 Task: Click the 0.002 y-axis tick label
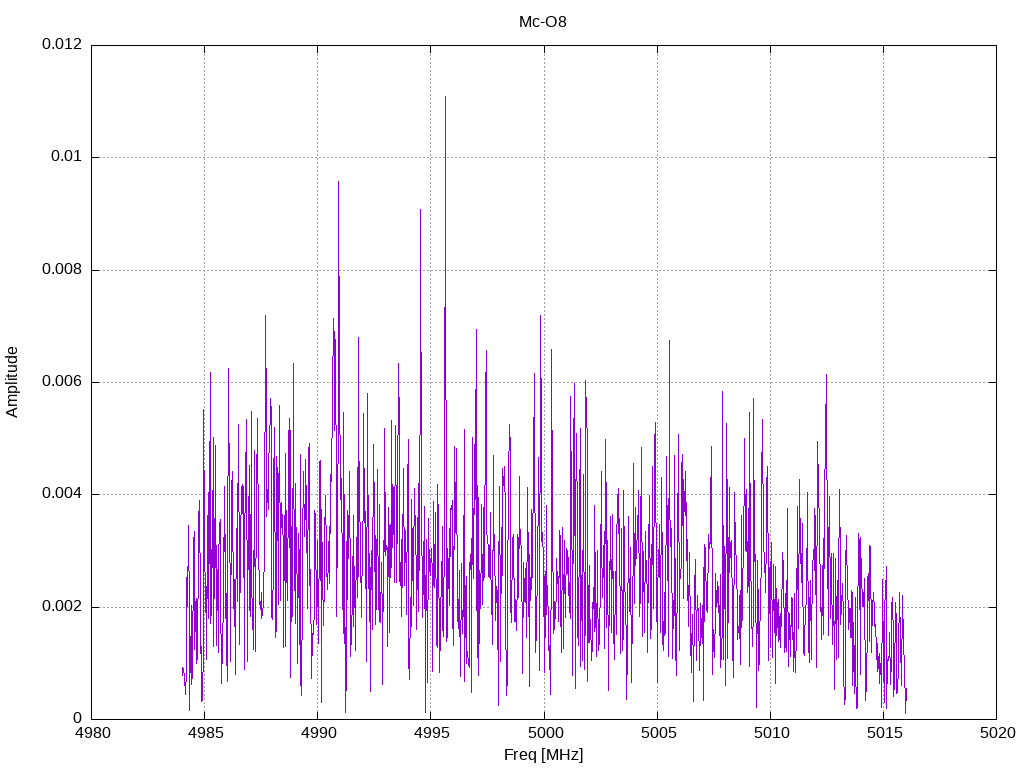[x=62, y=607]
